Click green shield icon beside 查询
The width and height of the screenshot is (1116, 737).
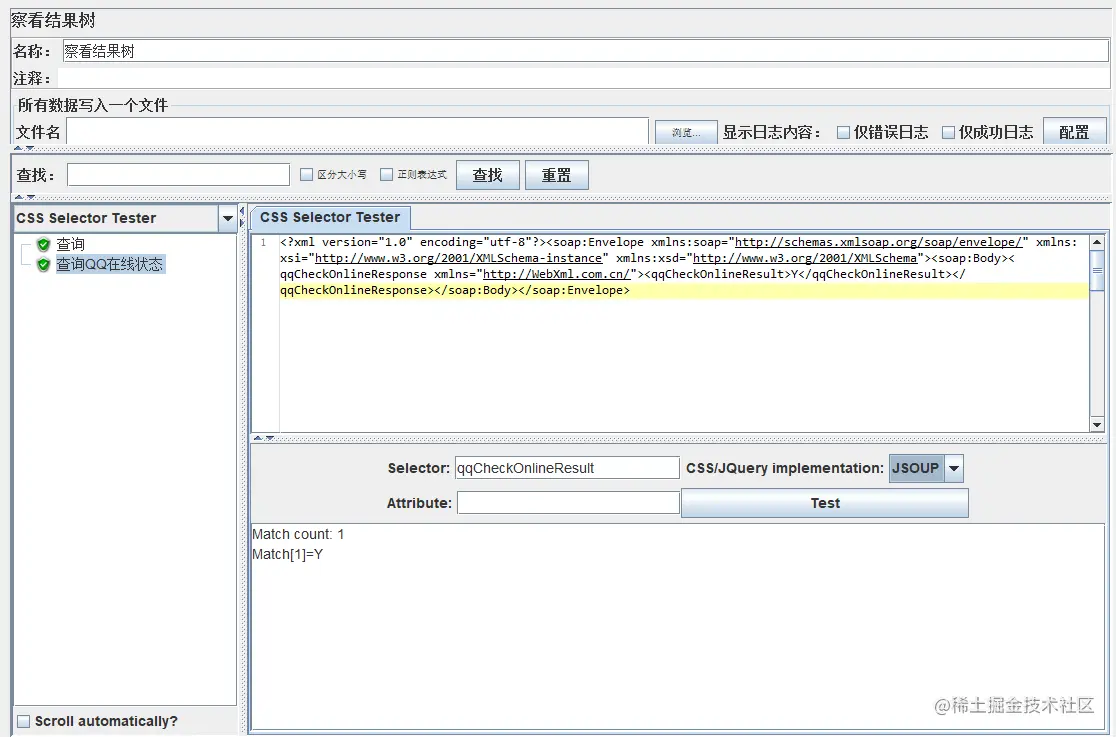coord(43,244)
